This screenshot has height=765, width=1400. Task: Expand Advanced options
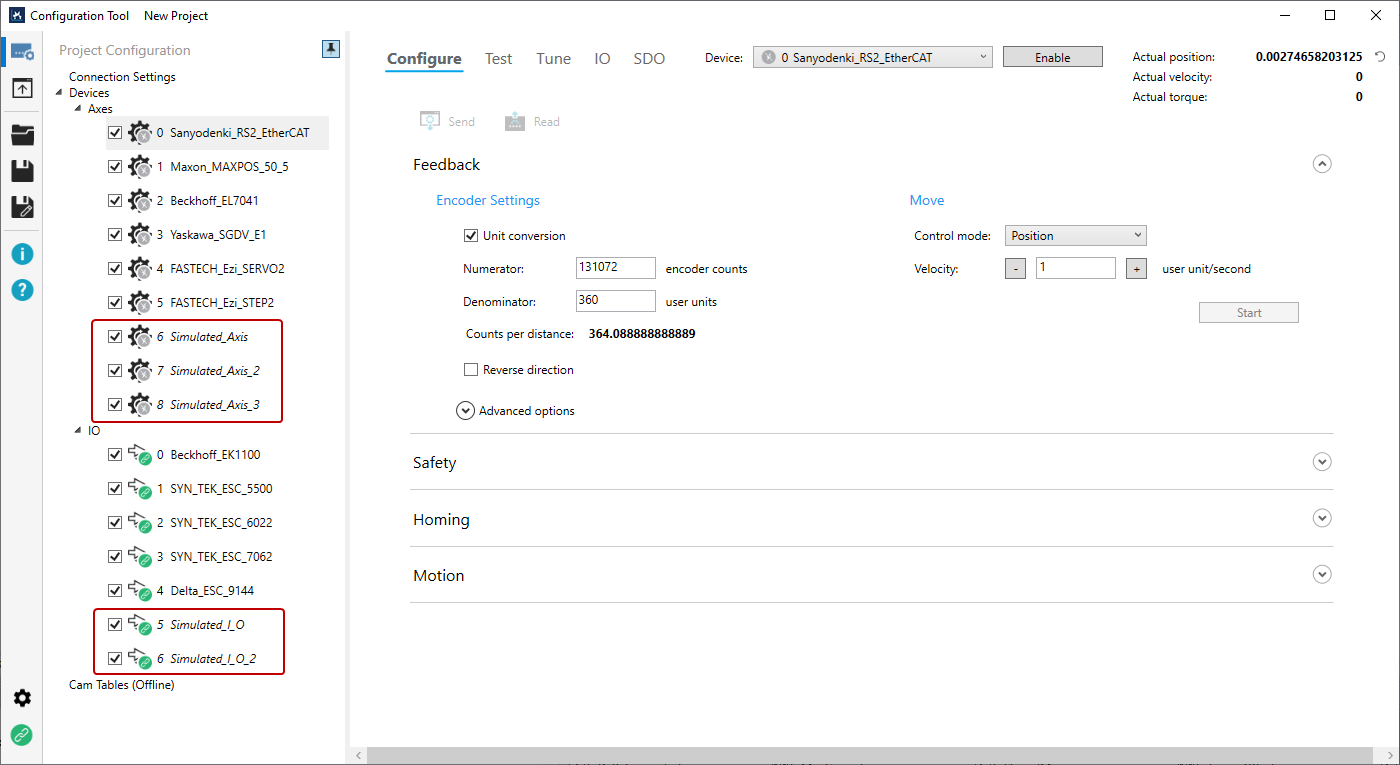coord(465,410)
